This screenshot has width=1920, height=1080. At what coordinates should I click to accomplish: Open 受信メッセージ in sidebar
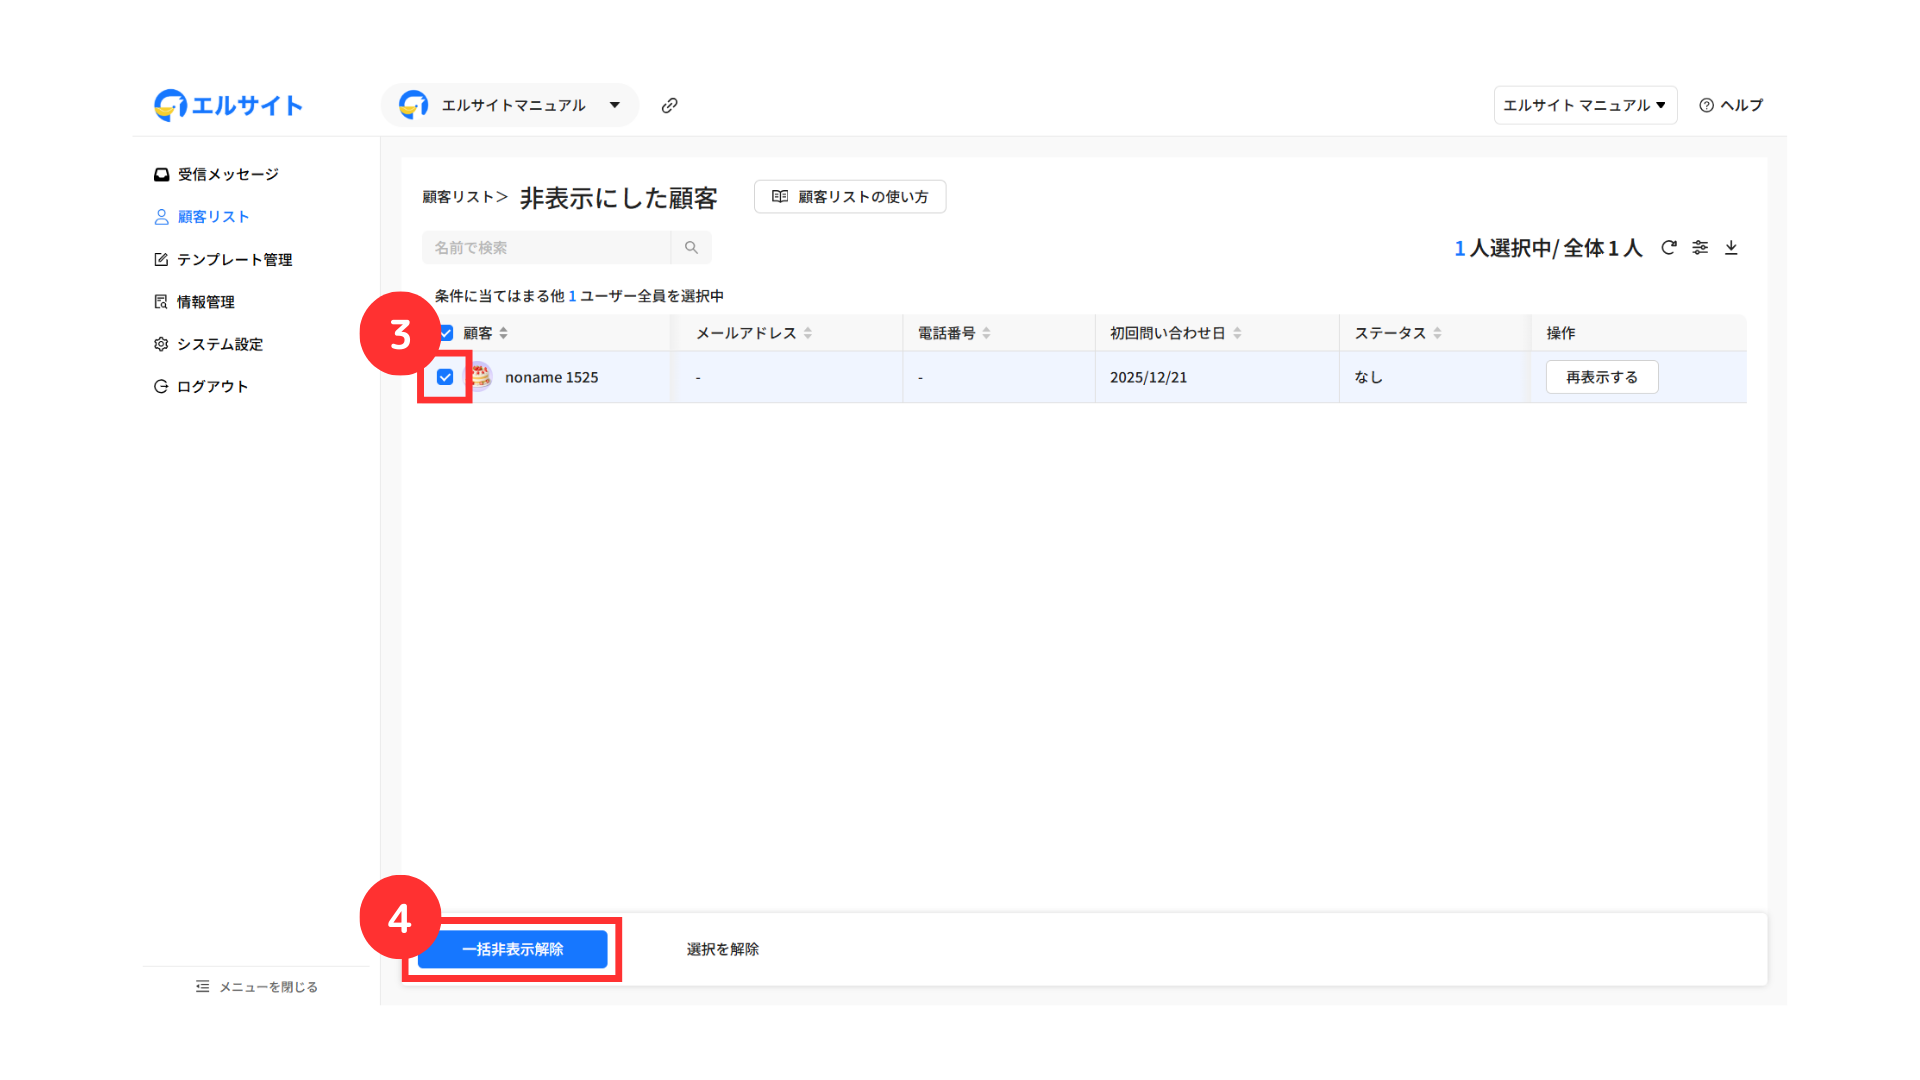[216, 174]
